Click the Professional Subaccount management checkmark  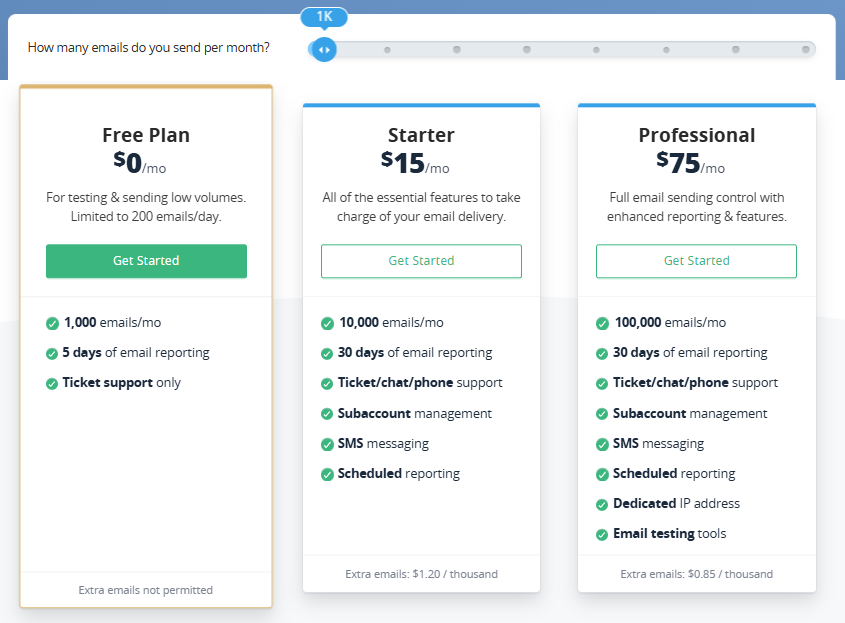(602, 414)
